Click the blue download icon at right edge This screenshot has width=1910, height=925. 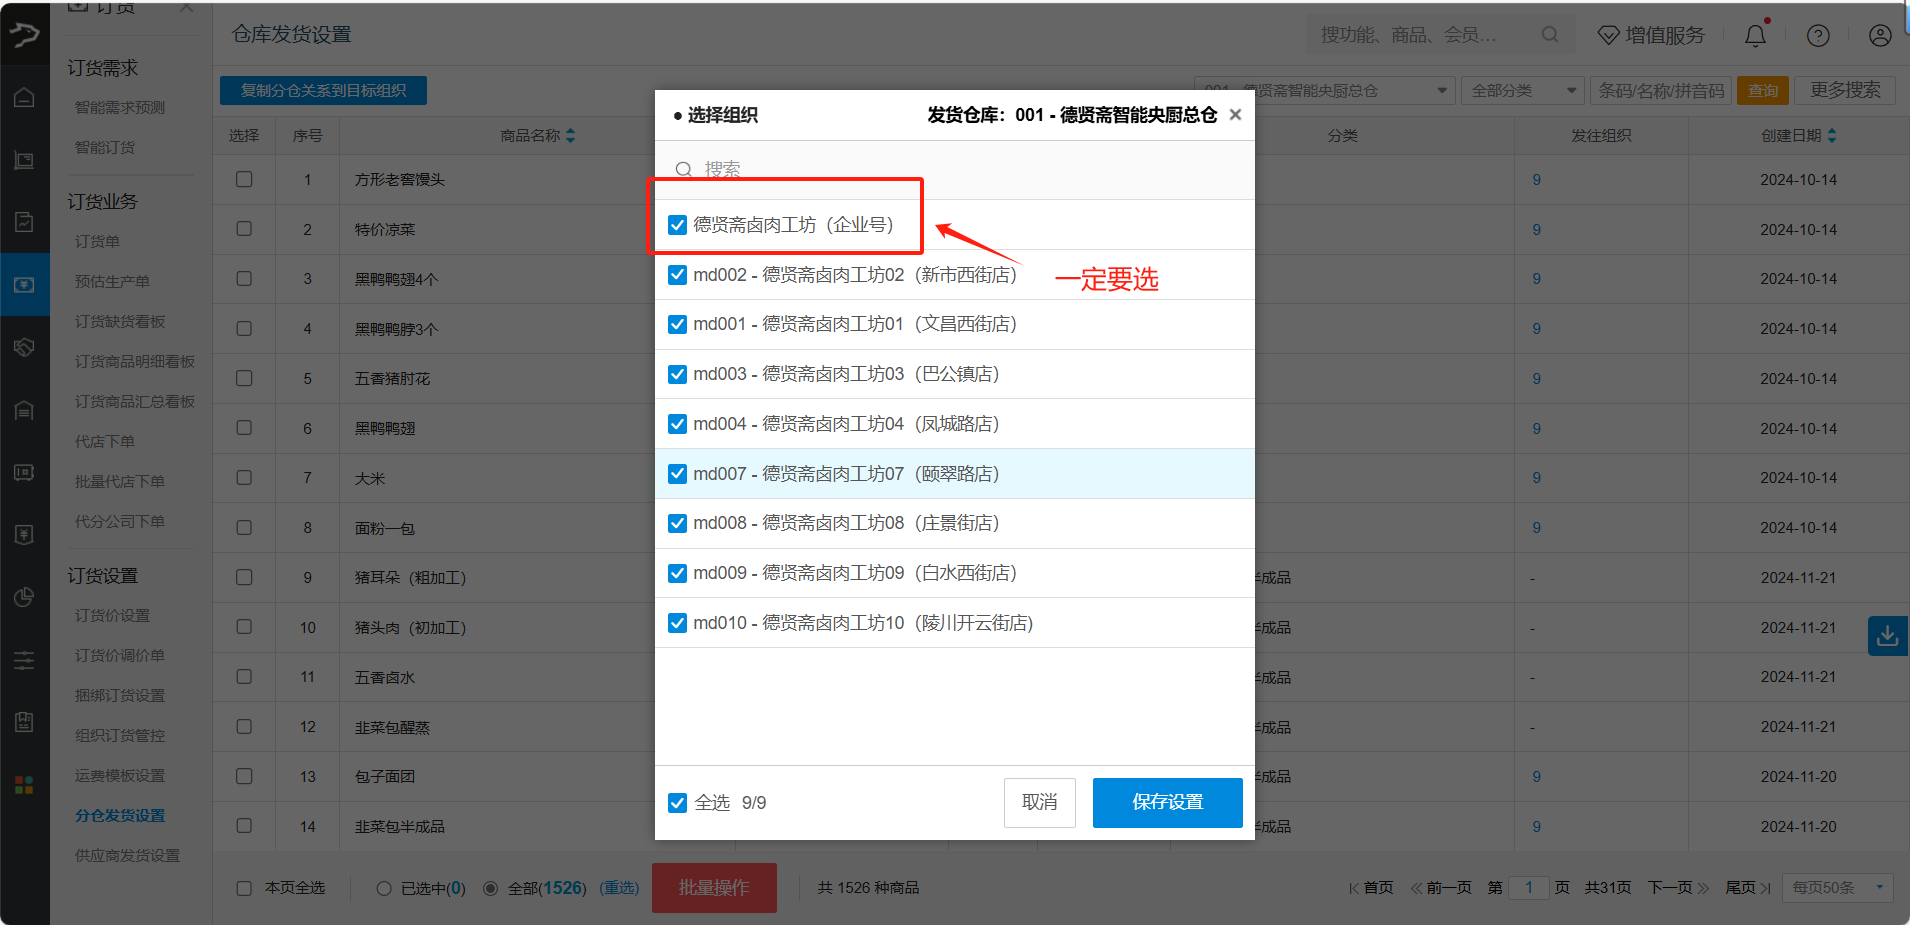click(1888, 636)
